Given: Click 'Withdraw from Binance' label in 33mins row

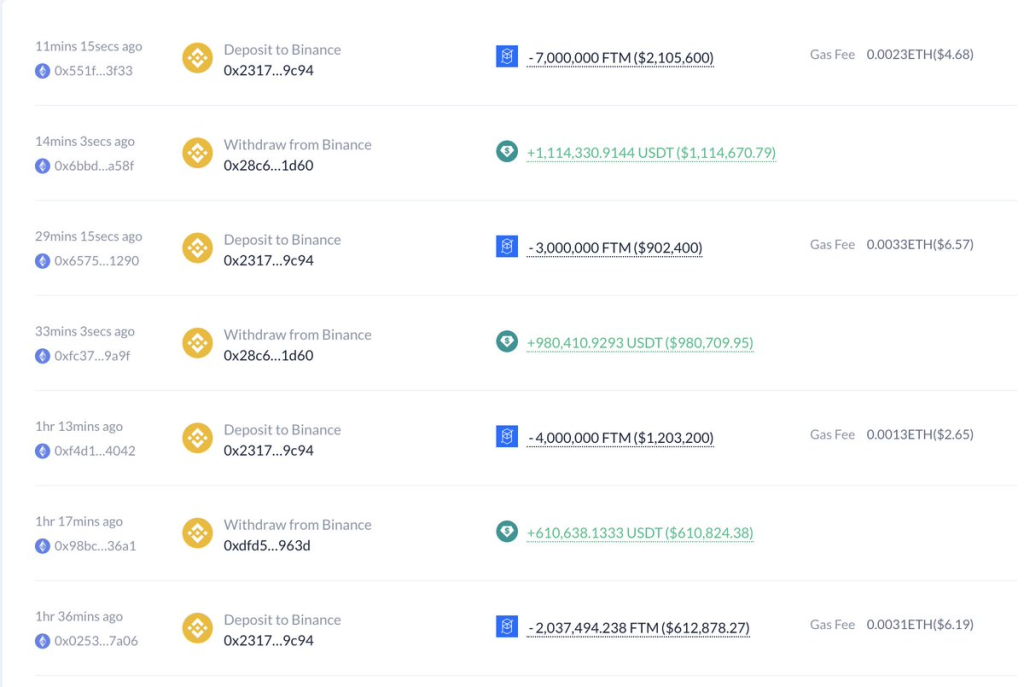Looking at the screenshot, I should pyautogui.click(x=297, y=334).
